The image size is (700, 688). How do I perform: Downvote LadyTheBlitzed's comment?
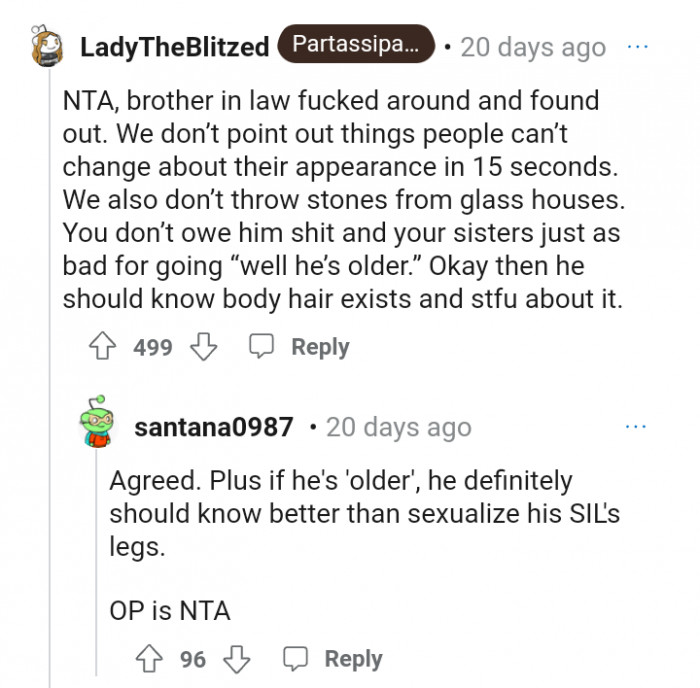tap(204, 348)
